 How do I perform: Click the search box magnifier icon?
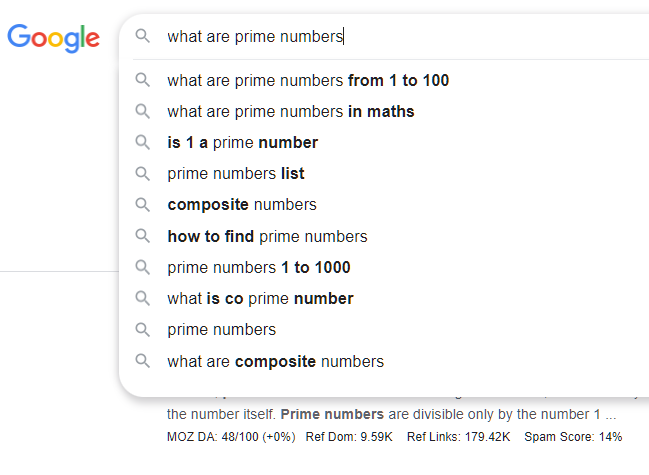[x=143, y=36]
